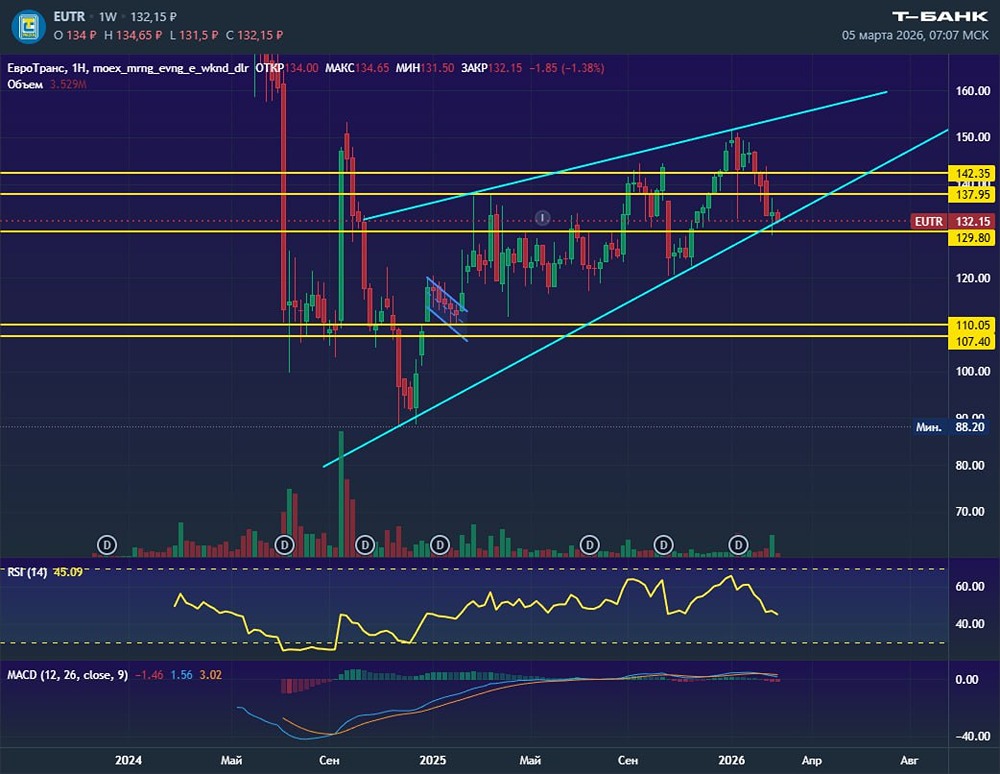The width and height of the screenshot is (1000, 774).
Task: Select the 107.40 price level label
Action: point(972,342)
